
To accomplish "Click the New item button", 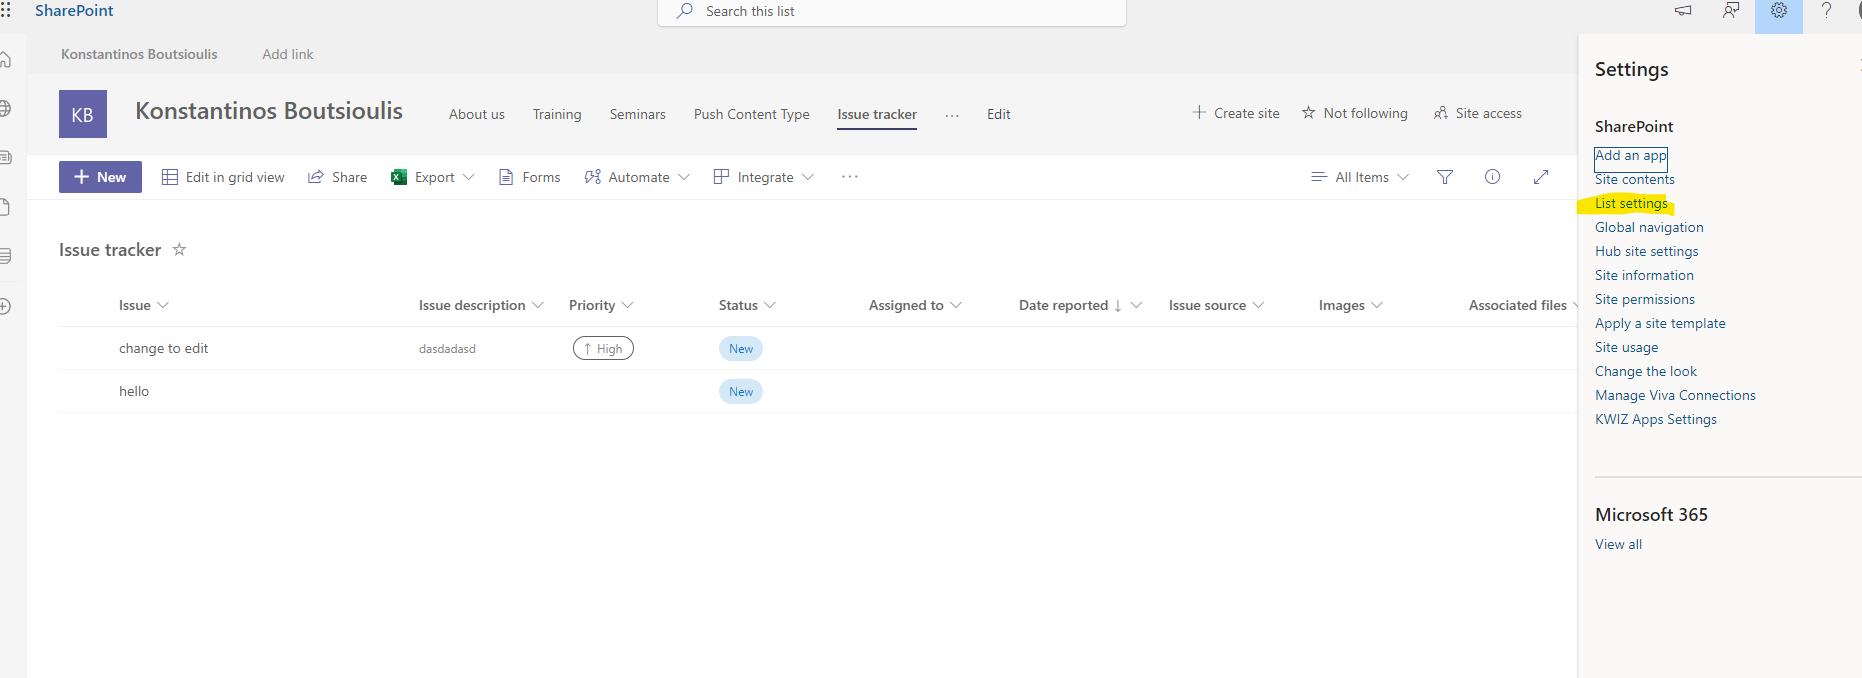I will pyautogui.click(x=100, y=177).
